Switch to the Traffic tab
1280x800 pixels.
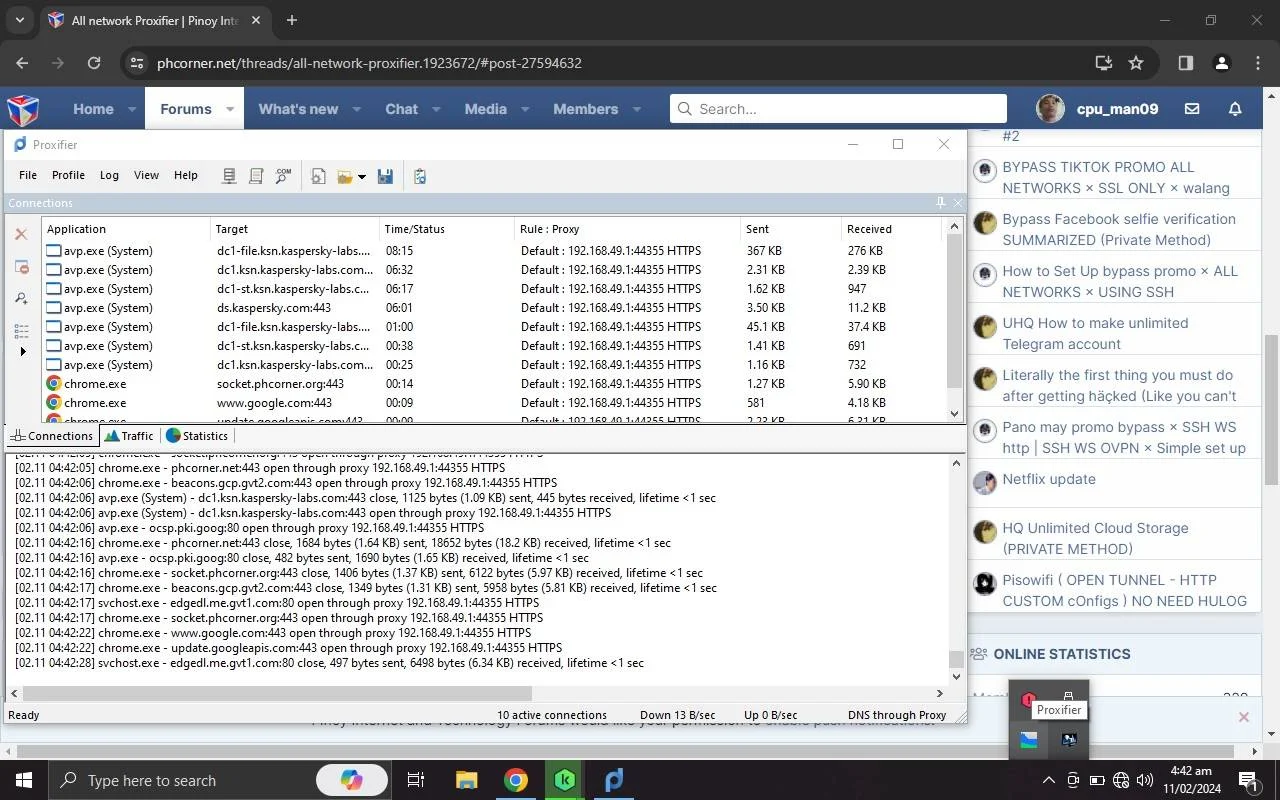pos(129,436)
